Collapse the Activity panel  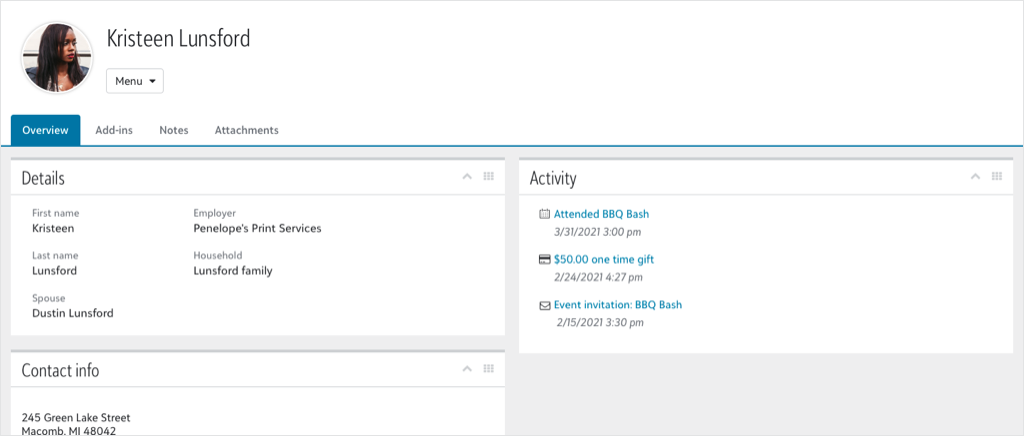[x=974, y=177]
